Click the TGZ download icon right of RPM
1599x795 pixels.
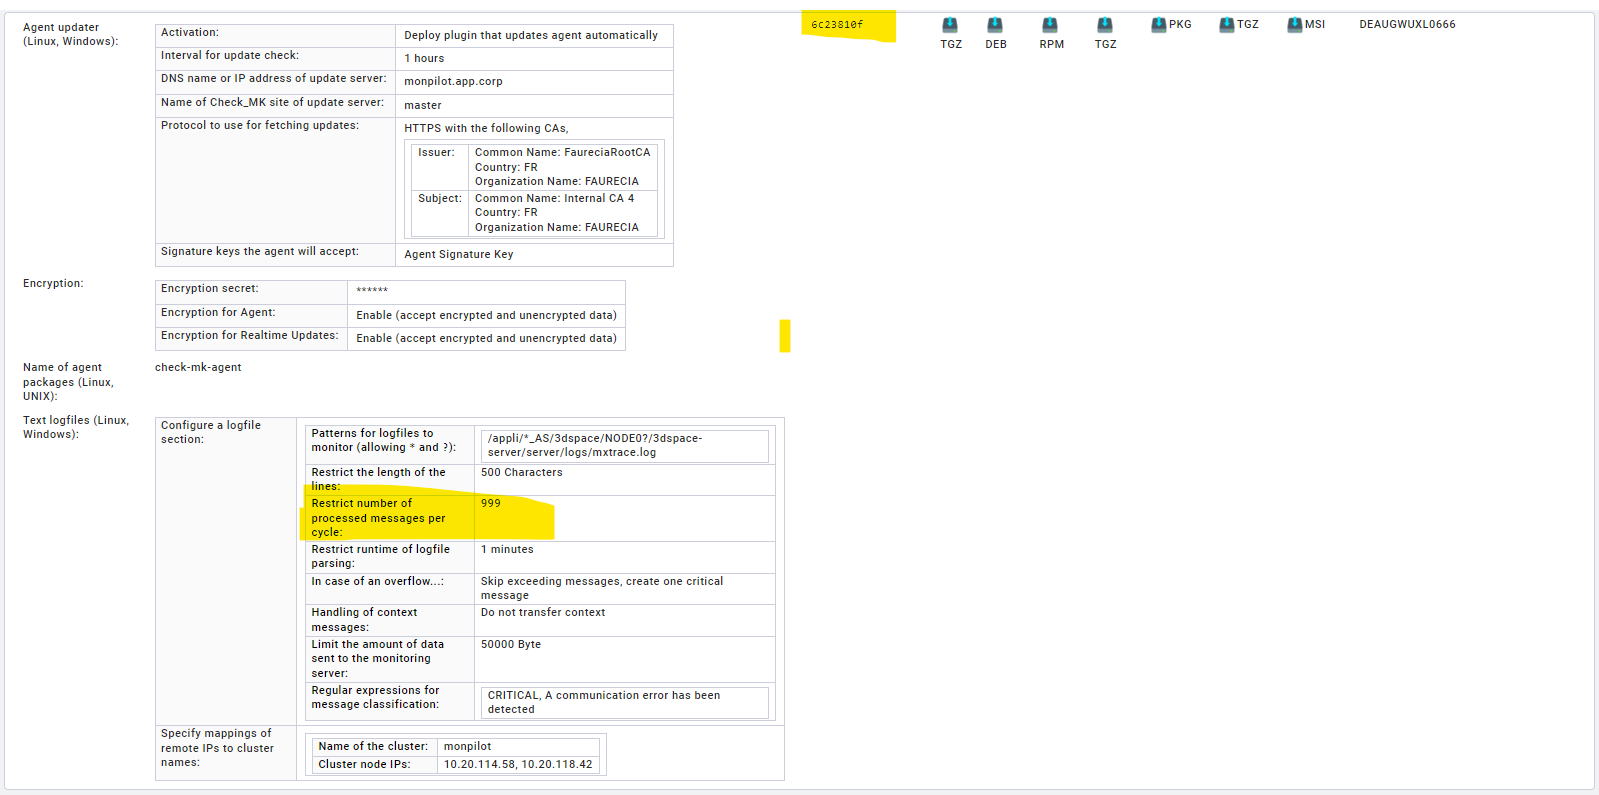pos(1105,25)
